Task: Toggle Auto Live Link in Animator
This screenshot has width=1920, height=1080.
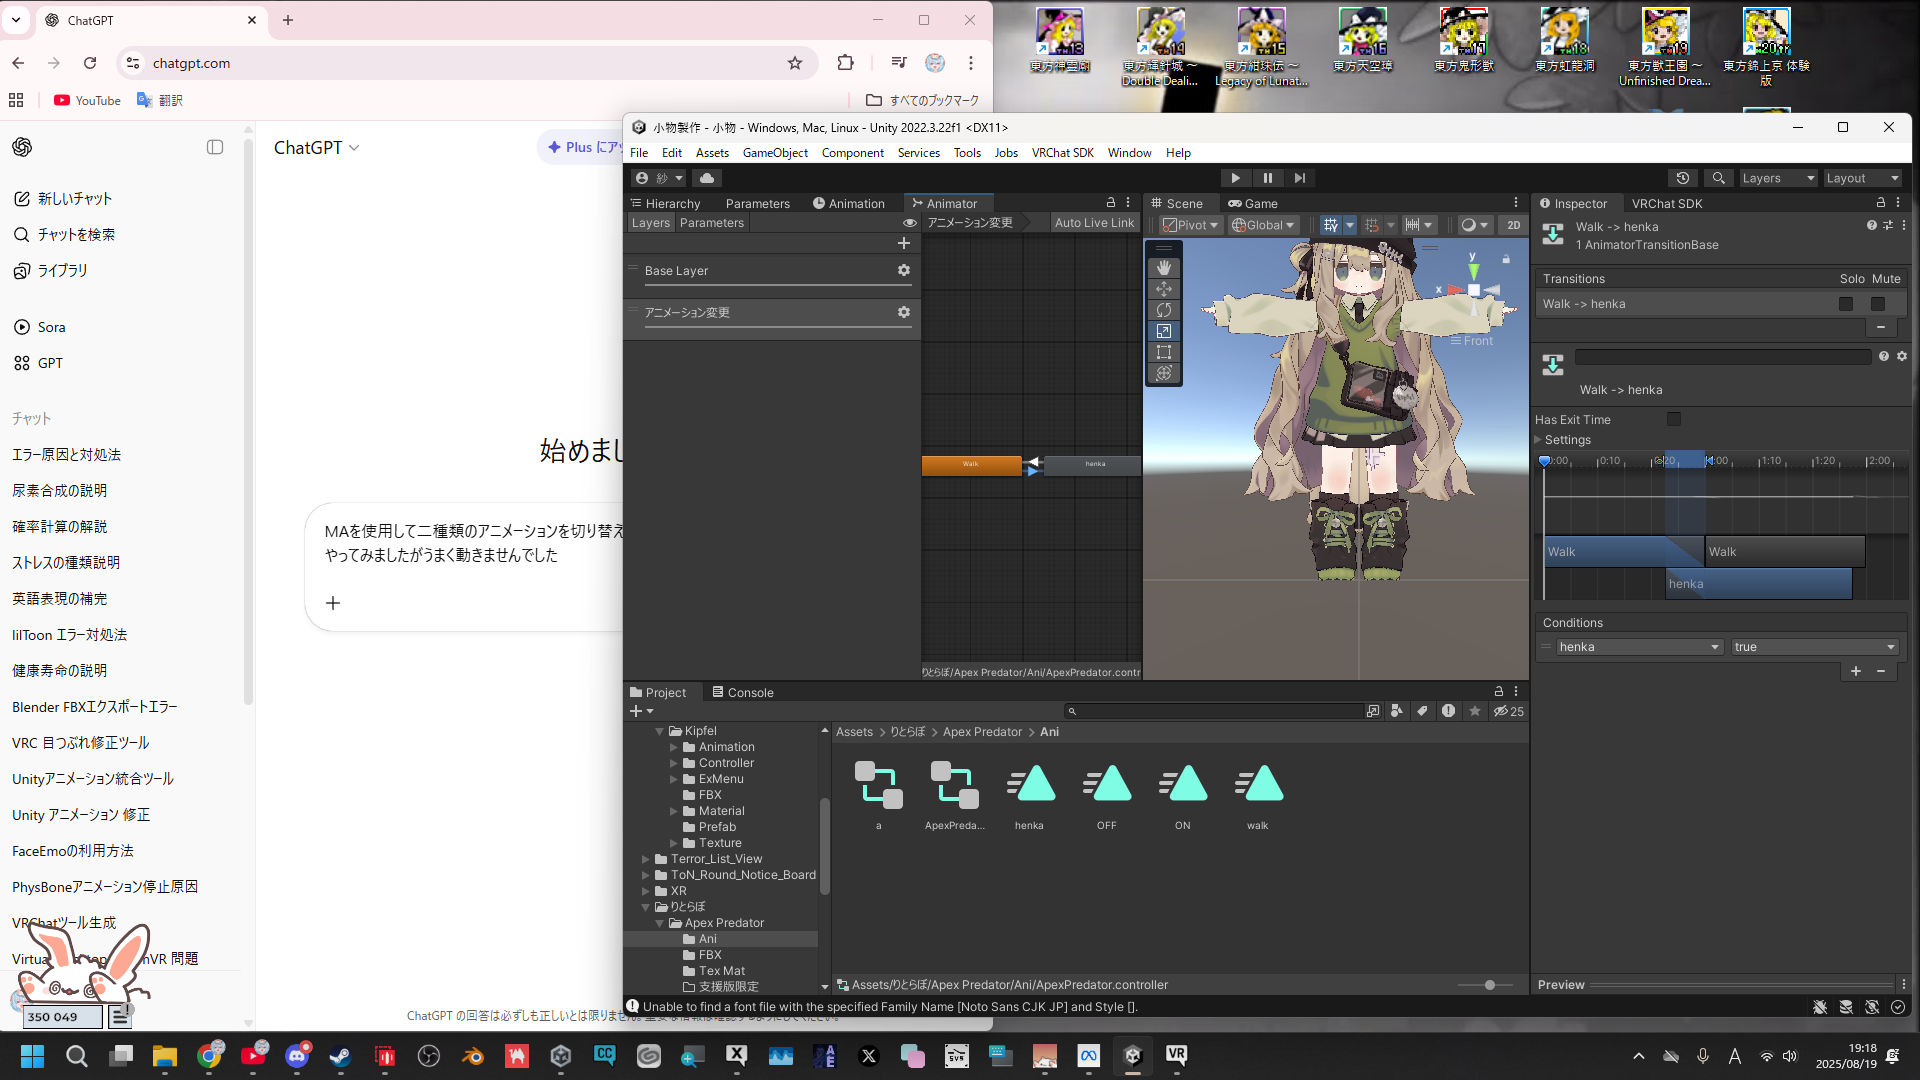Action: click(1094, 223)
